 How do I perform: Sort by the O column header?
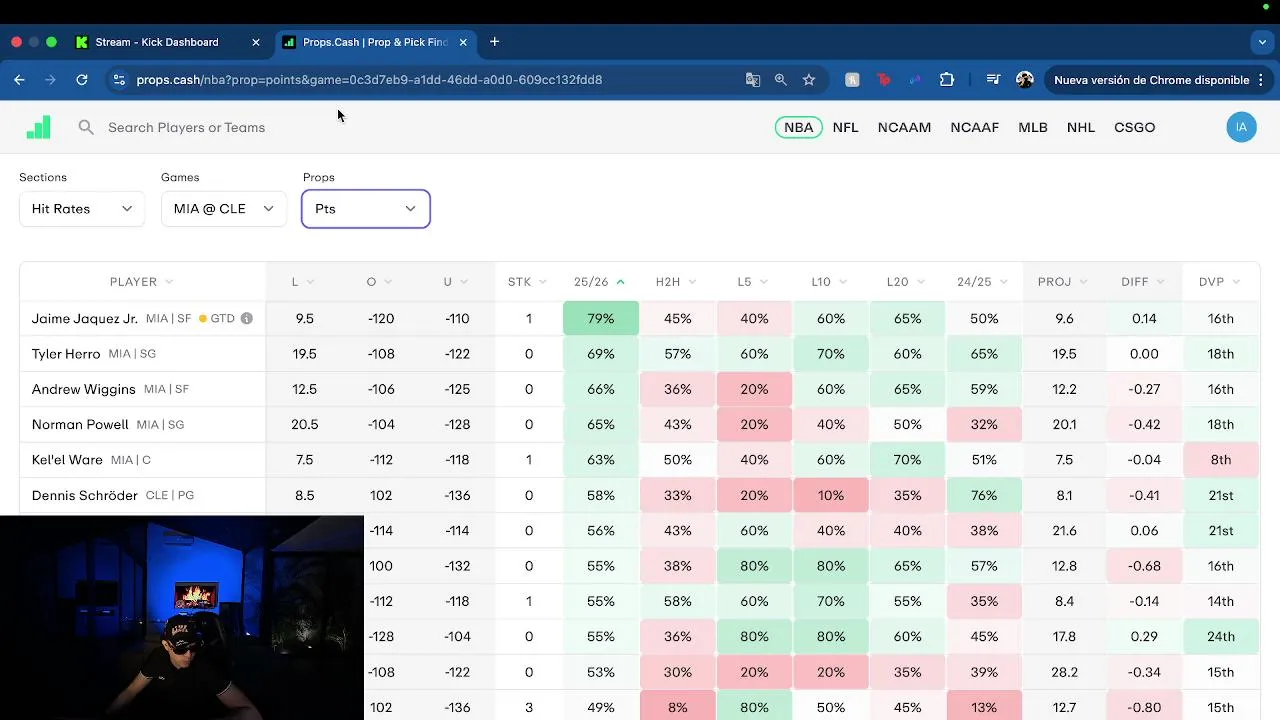pos(380,282)
